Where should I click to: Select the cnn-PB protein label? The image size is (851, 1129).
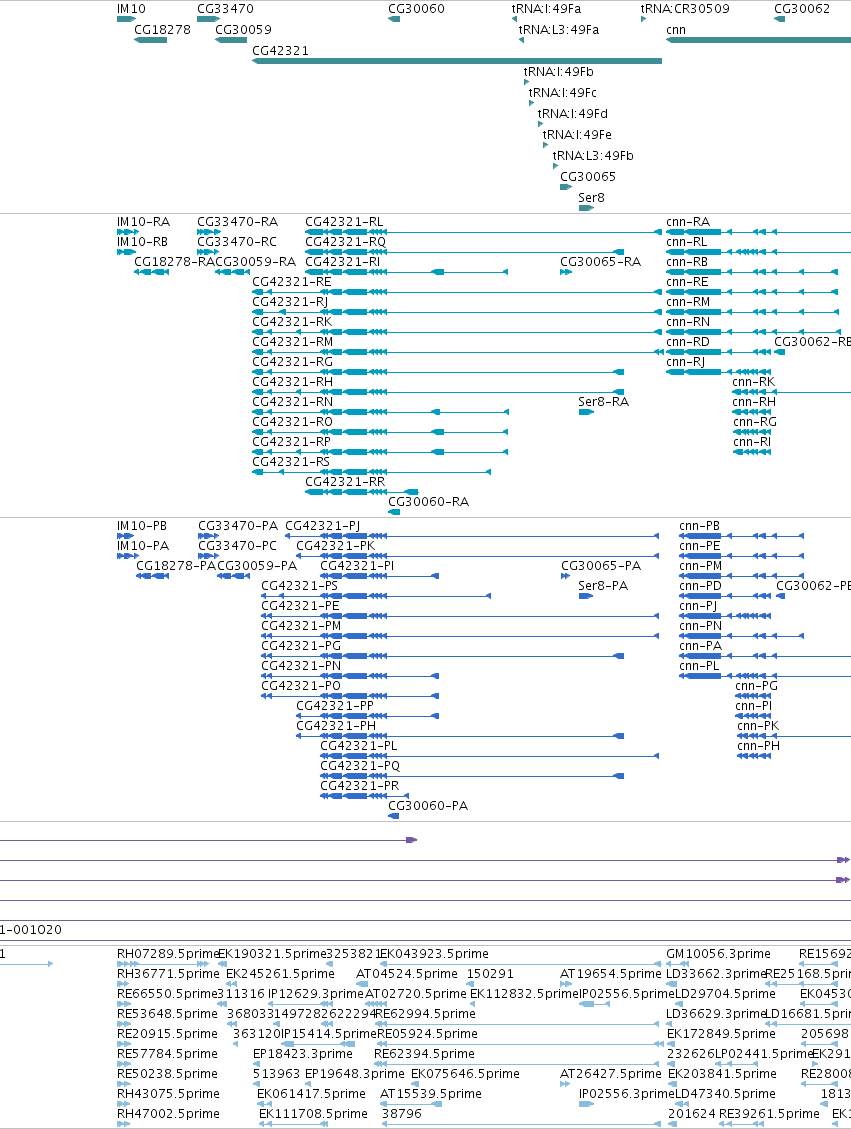pyautogui.click(x=699, y=526)
